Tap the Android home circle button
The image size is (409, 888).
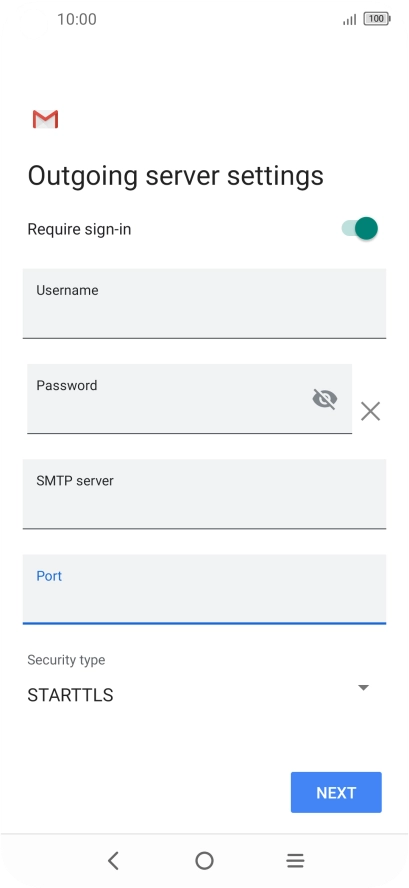204,861
